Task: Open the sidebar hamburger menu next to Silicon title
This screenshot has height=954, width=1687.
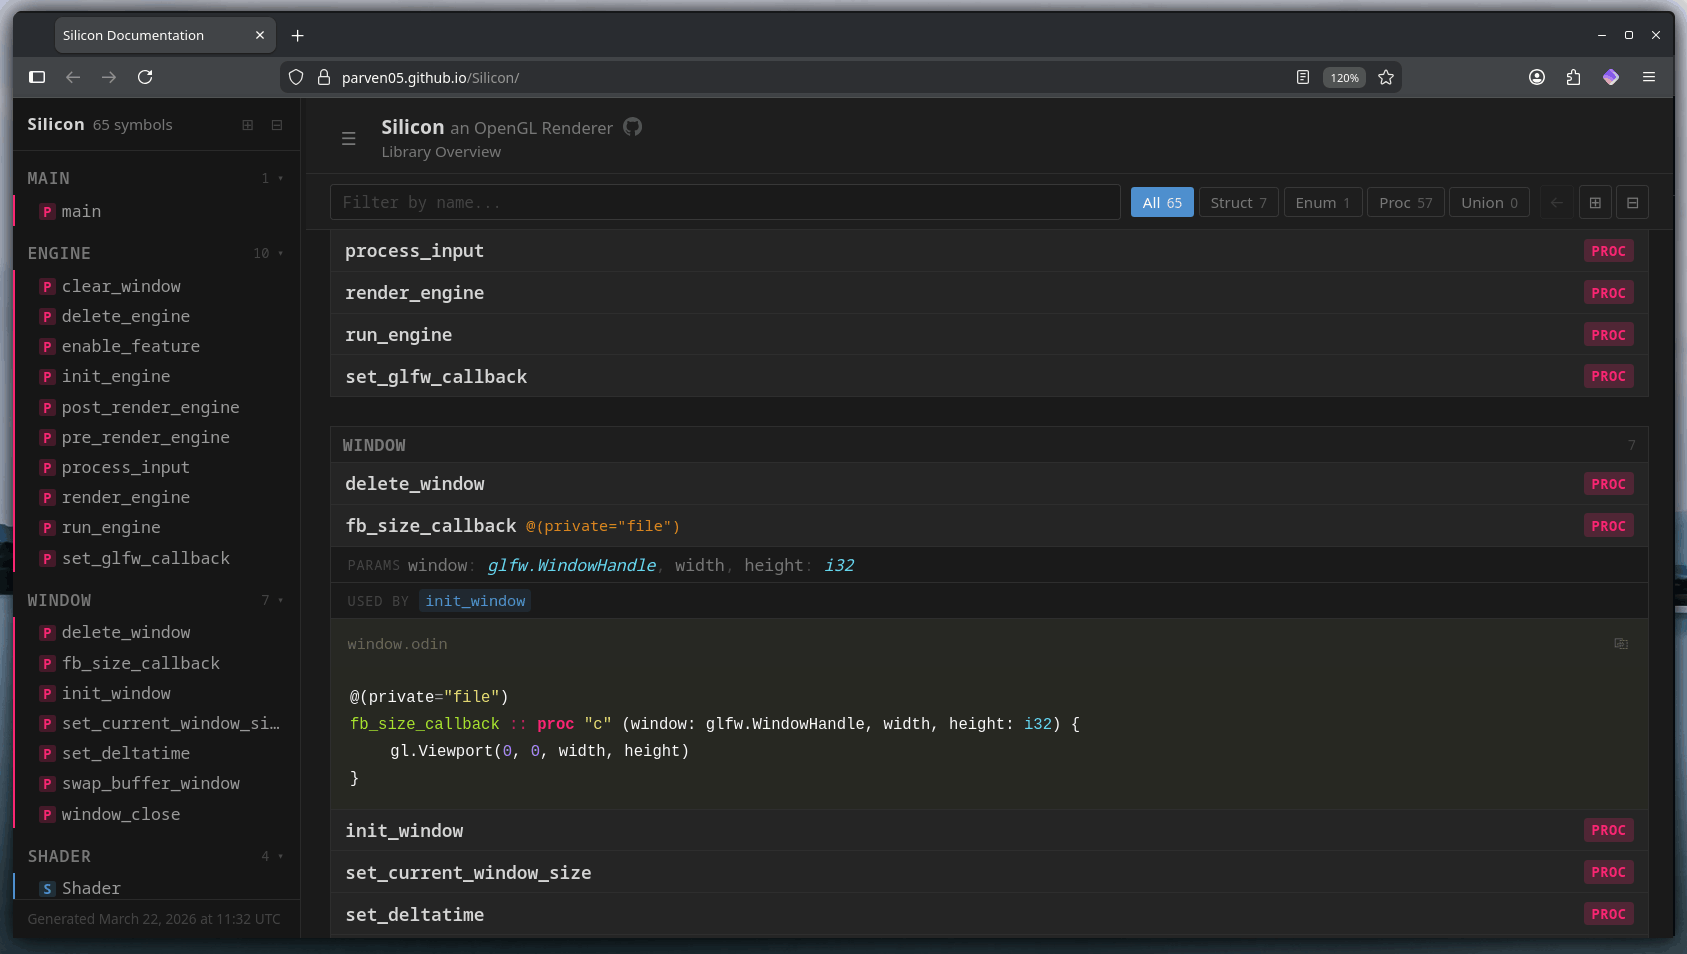Action: pyautogui.click(x=349, y=138)
